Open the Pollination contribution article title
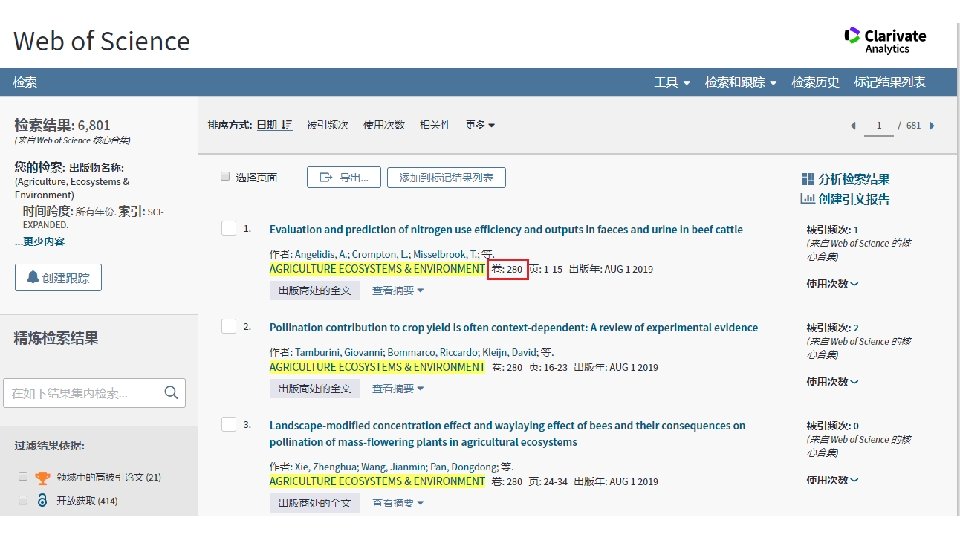Image resolution: width=960 pixels, height=540 pixels. coord(514,327)
